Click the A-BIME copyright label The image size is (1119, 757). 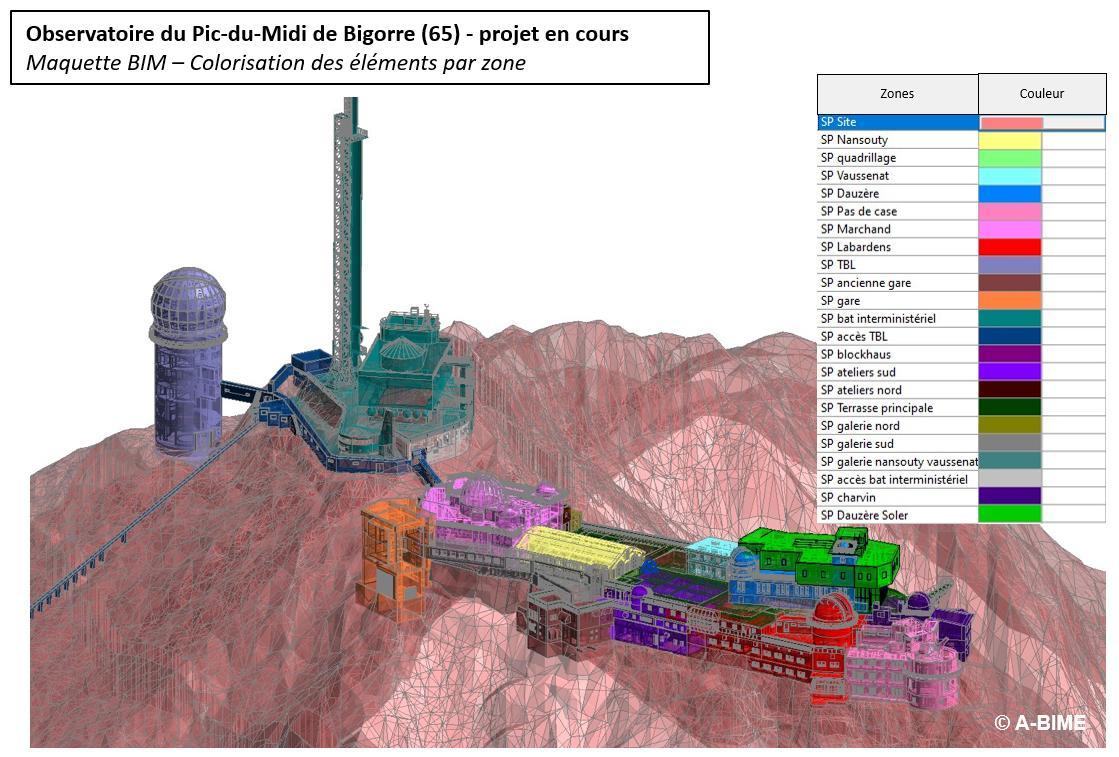tap(1039, 722)
